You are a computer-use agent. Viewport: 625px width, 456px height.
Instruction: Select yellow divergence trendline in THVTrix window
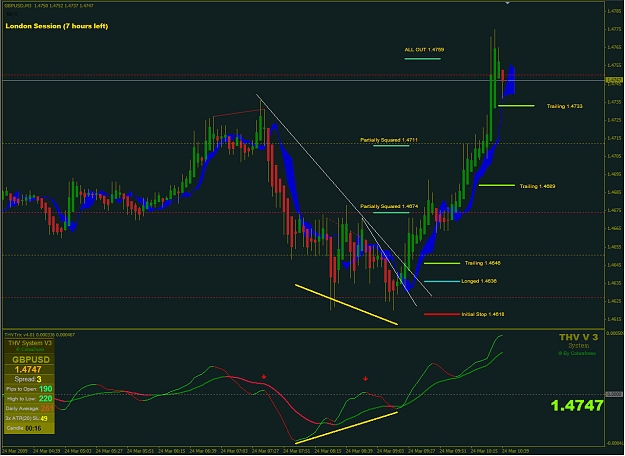coord(346,427)
